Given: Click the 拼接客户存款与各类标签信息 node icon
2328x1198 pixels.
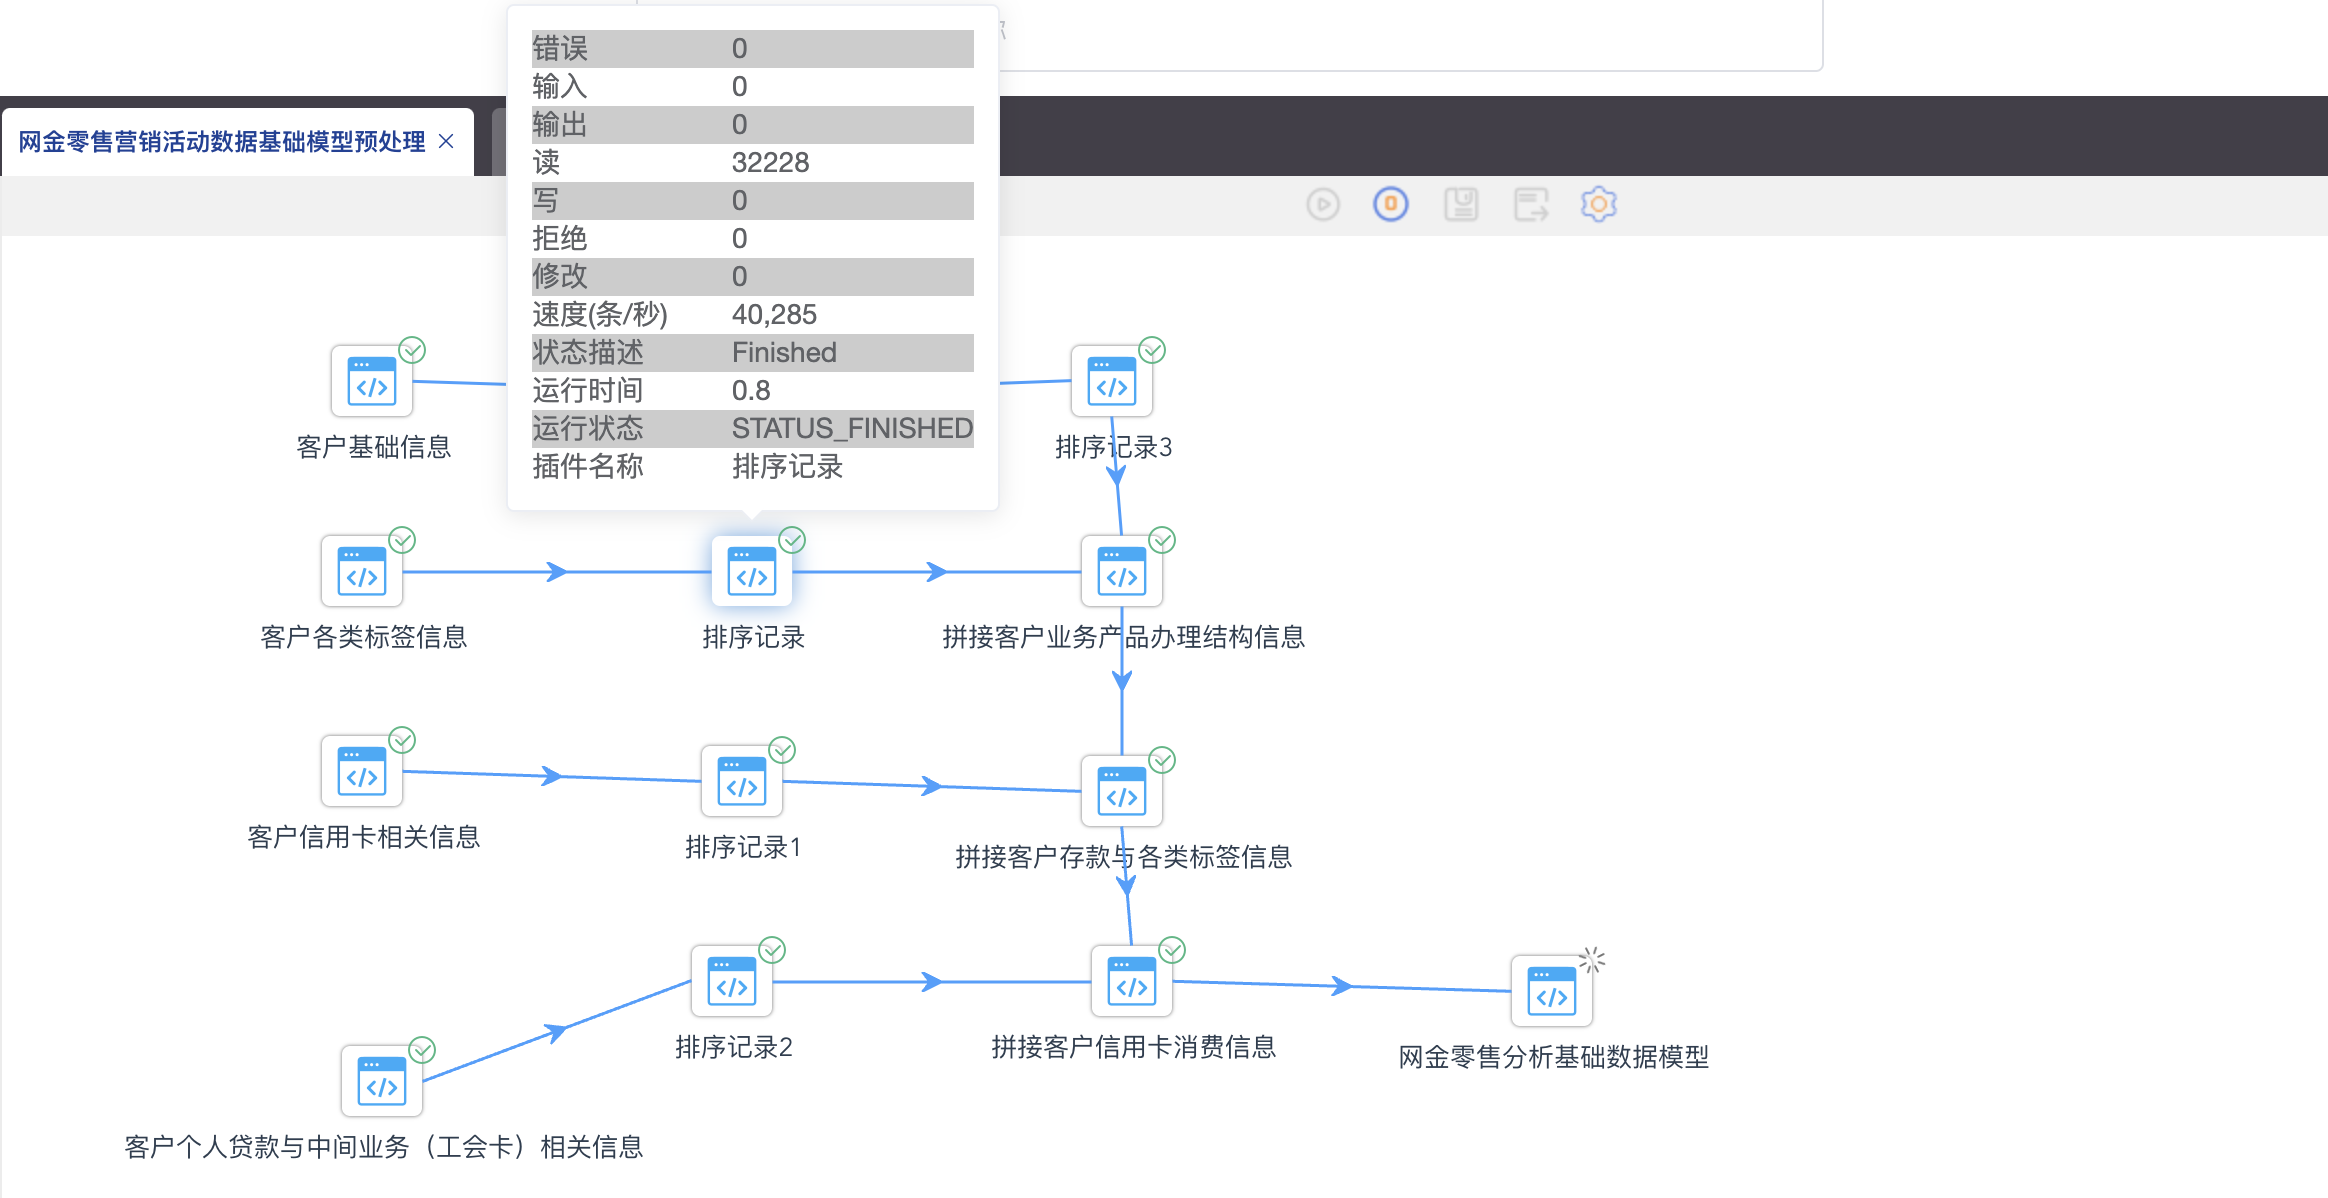Looking at the screenshot, I should [x=1122, y=791].
